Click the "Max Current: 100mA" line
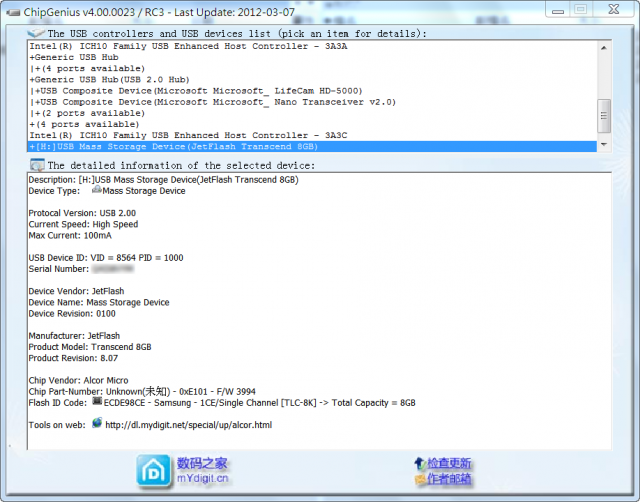Image resolution: width=640 pixels, height=502 pixels. [70, 235]
